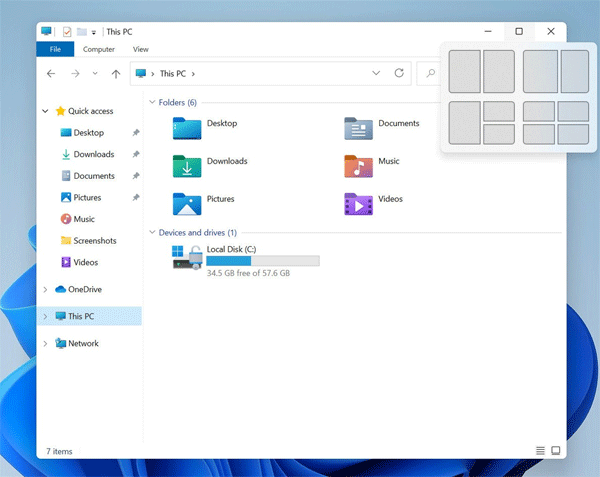Image resolution: width=600 pixels, height=477 pixels.
Task: Snap to narrow right zone of uneven split
Action: tap(575, 72)
